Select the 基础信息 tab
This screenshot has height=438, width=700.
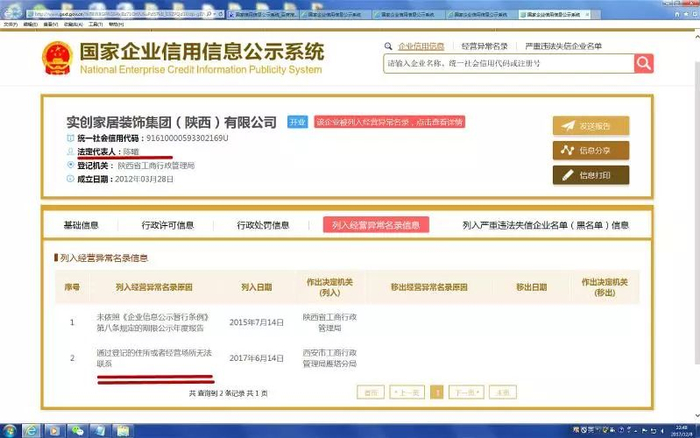(81, 225)
